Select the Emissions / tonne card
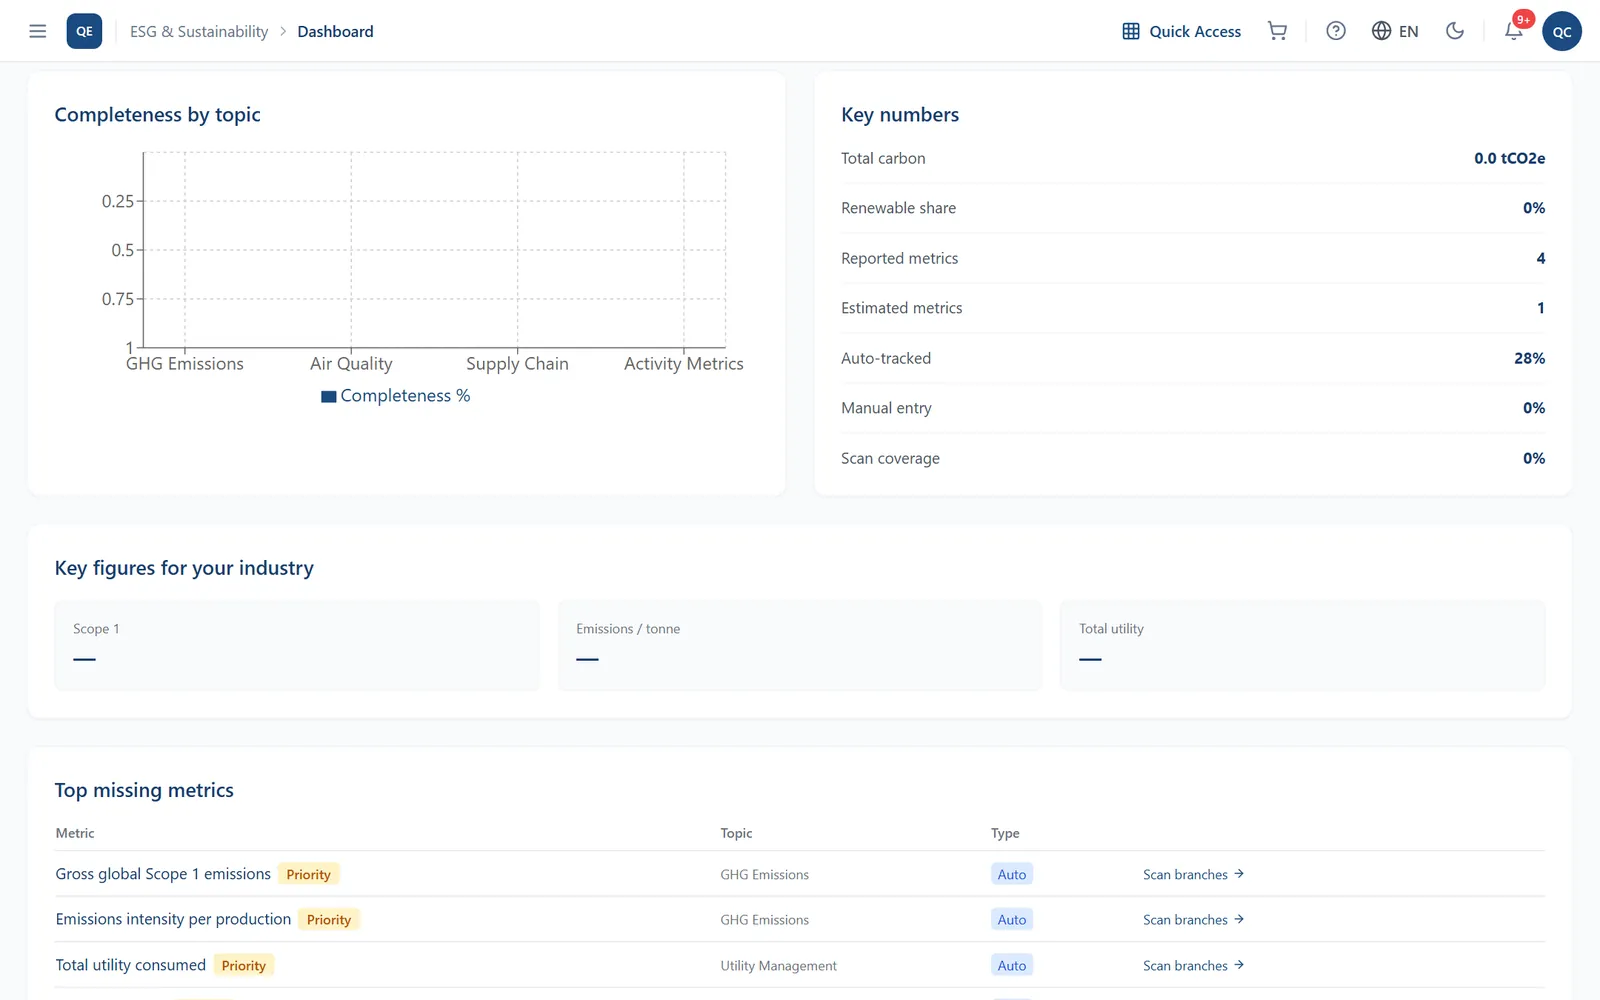 (x=800, y=645)
